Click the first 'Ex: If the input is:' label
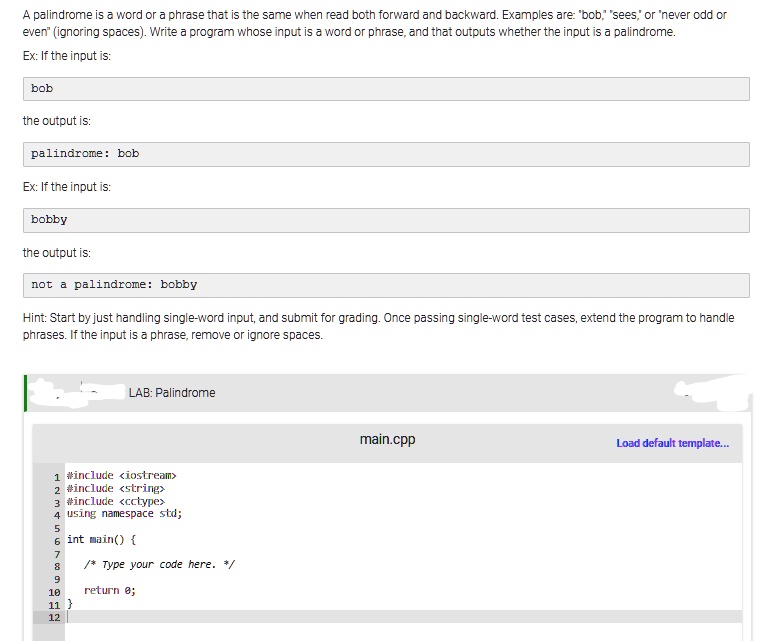 click(x=67, y=56)
